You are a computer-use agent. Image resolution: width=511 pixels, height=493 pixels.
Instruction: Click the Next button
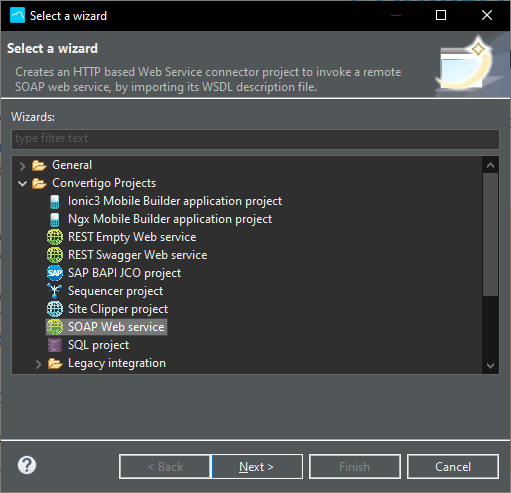(x=257, y=467)
